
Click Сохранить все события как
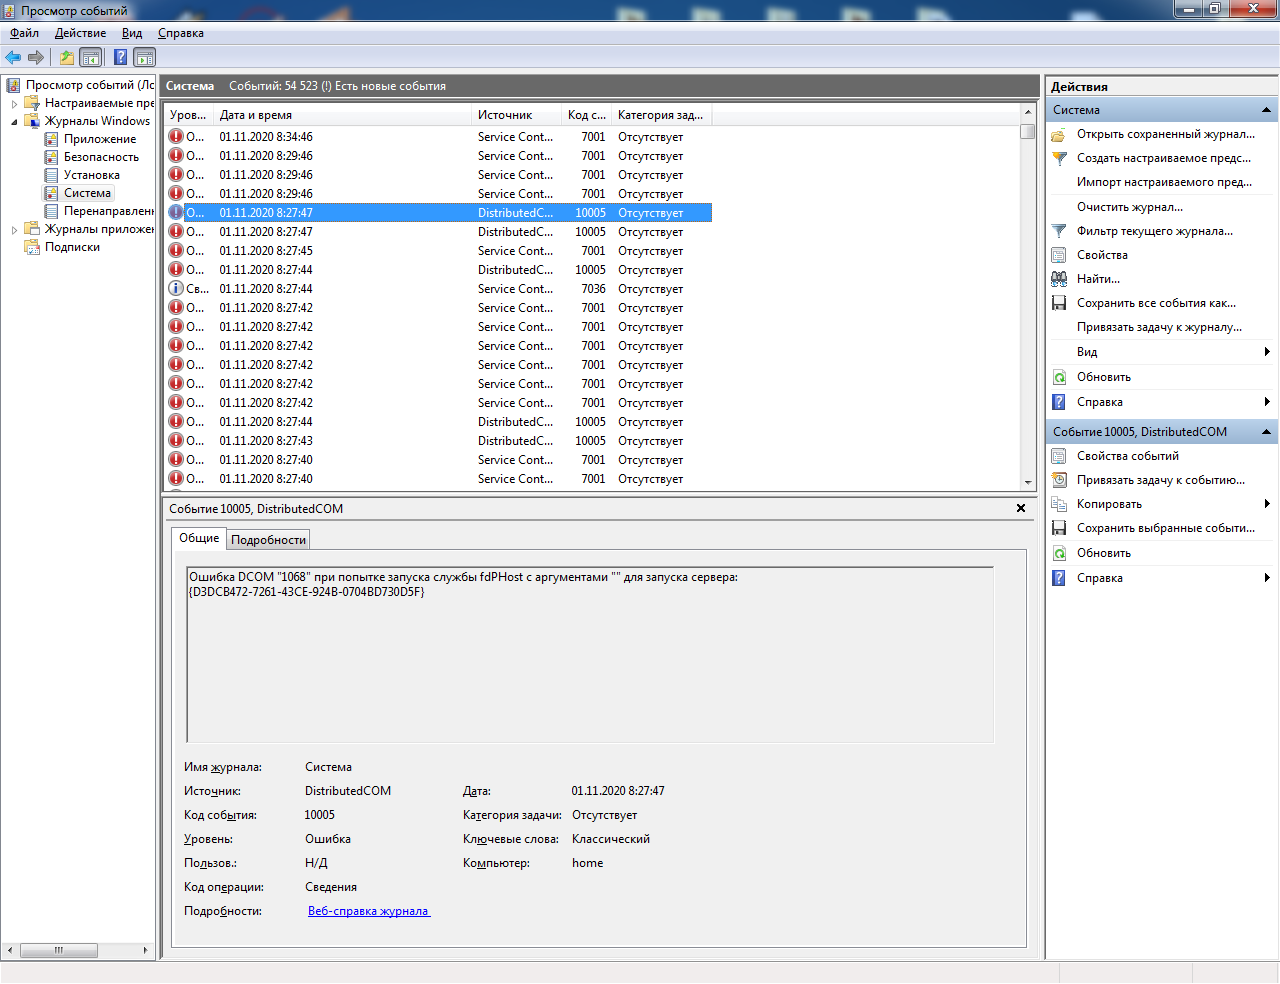(x=1155, y=303)
